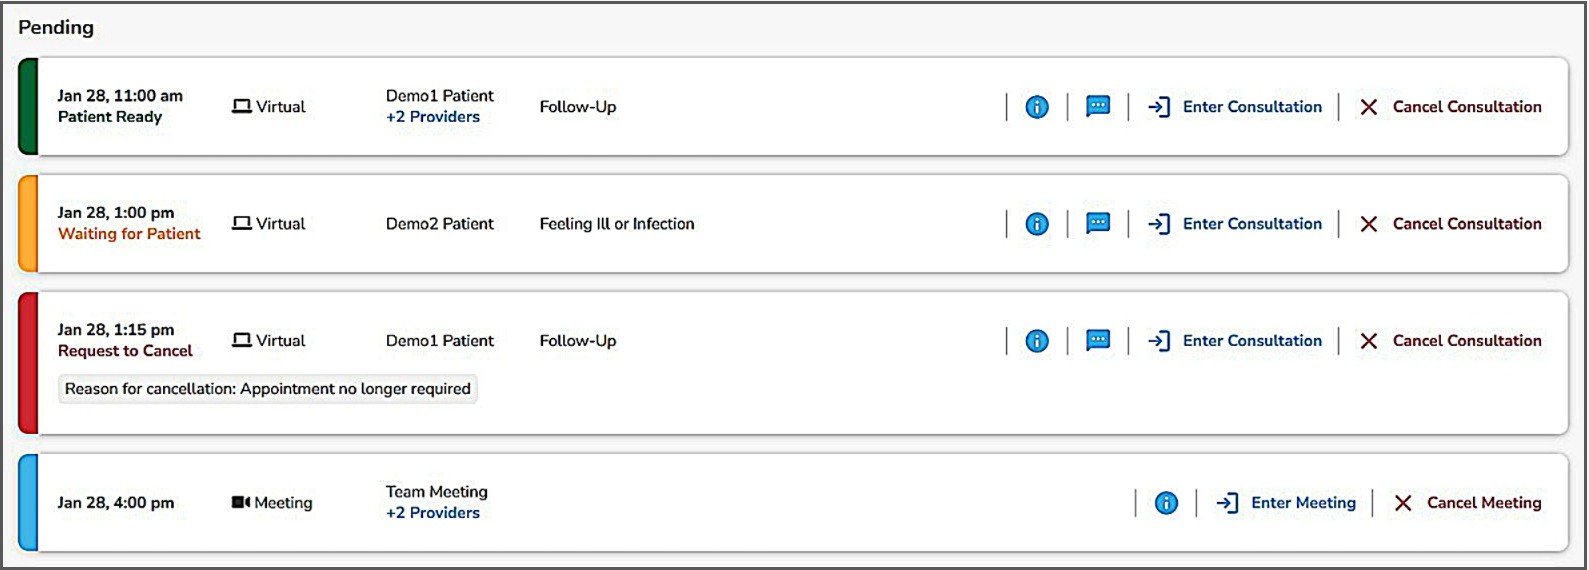This screenshot has height=570, width=1589.
Task: Click the X icon on 11:00 am appointment
Action: coord(1369,107)
